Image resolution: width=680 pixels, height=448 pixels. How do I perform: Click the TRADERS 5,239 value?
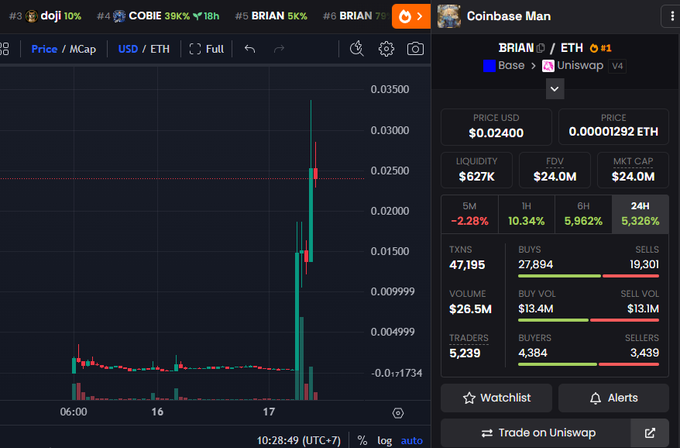(465, 353)
